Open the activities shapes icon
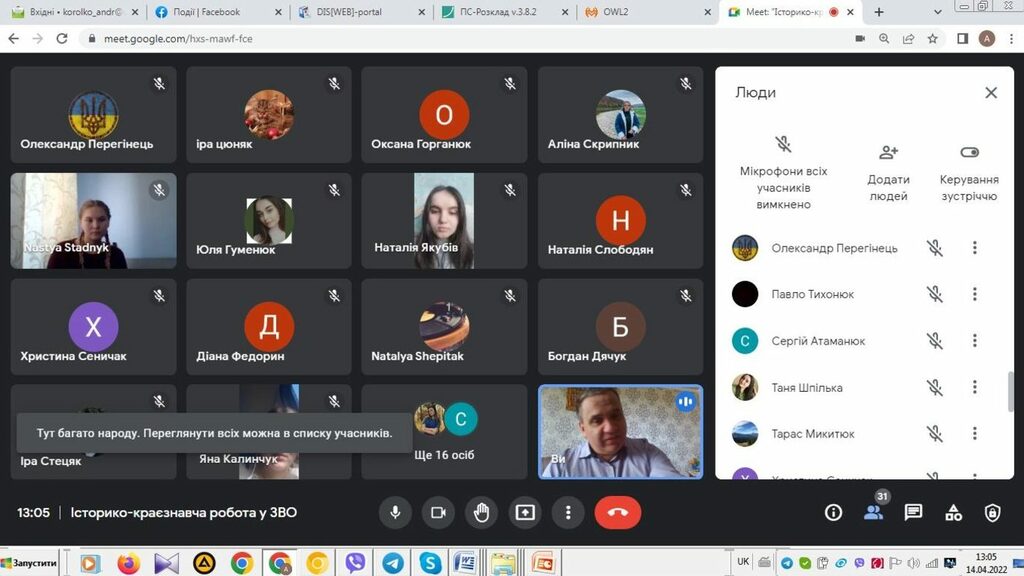1024x576 pixels. [953, 512]
